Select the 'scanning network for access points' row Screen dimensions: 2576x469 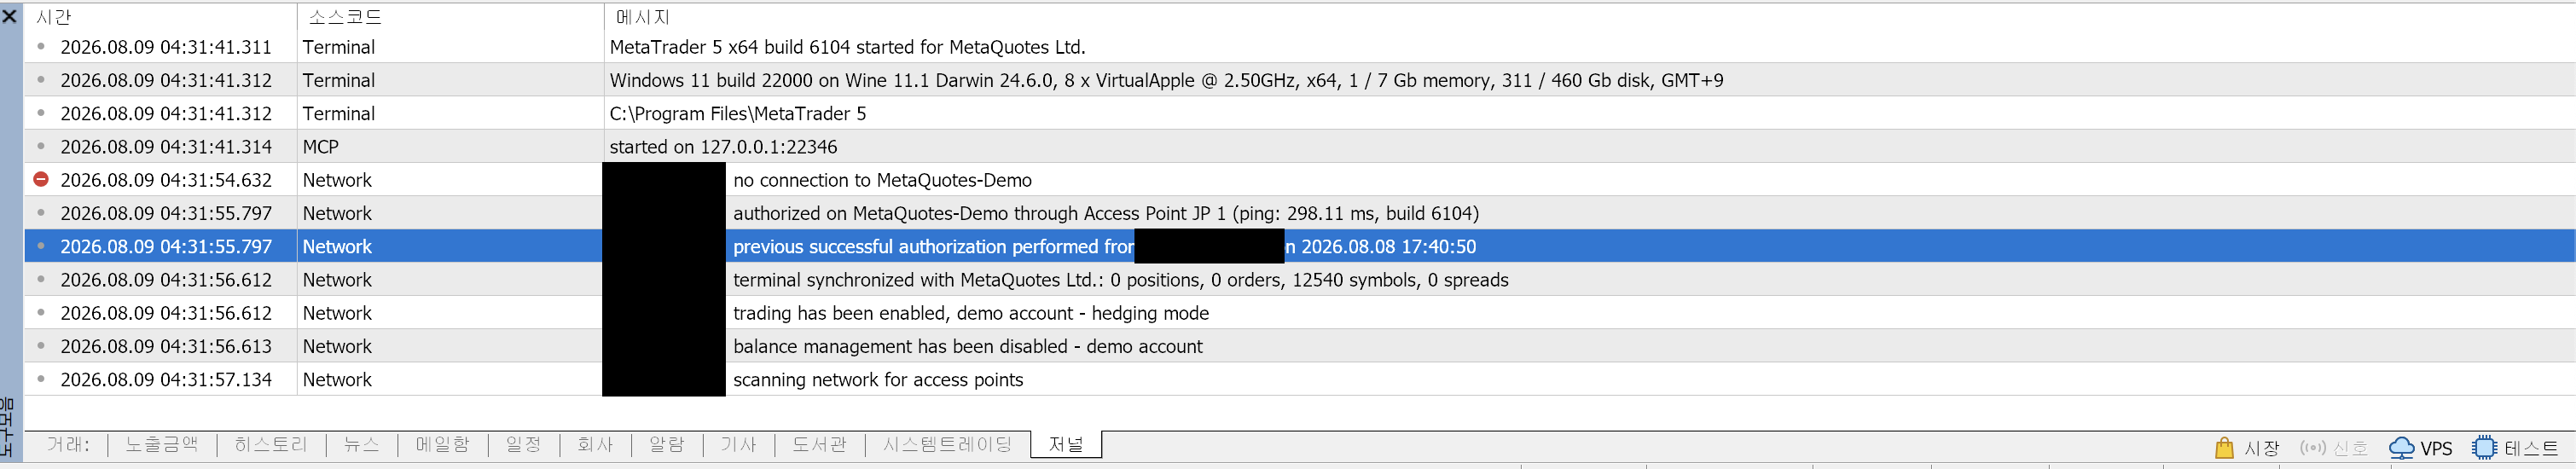click(1300, 379)
